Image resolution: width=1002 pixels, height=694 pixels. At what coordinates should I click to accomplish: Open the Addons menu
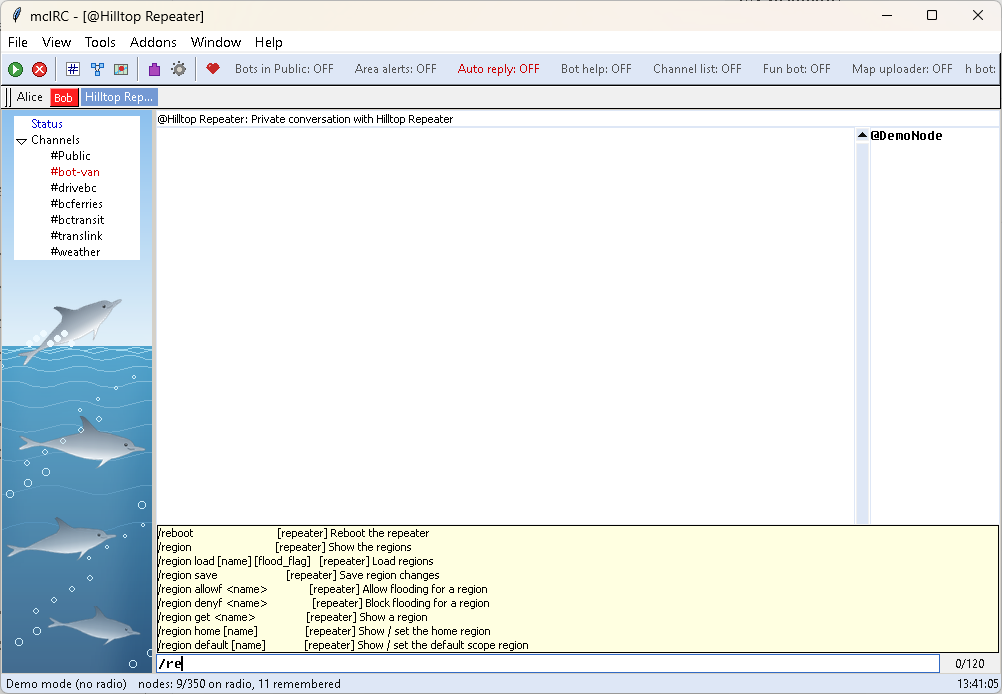point(153,42)
